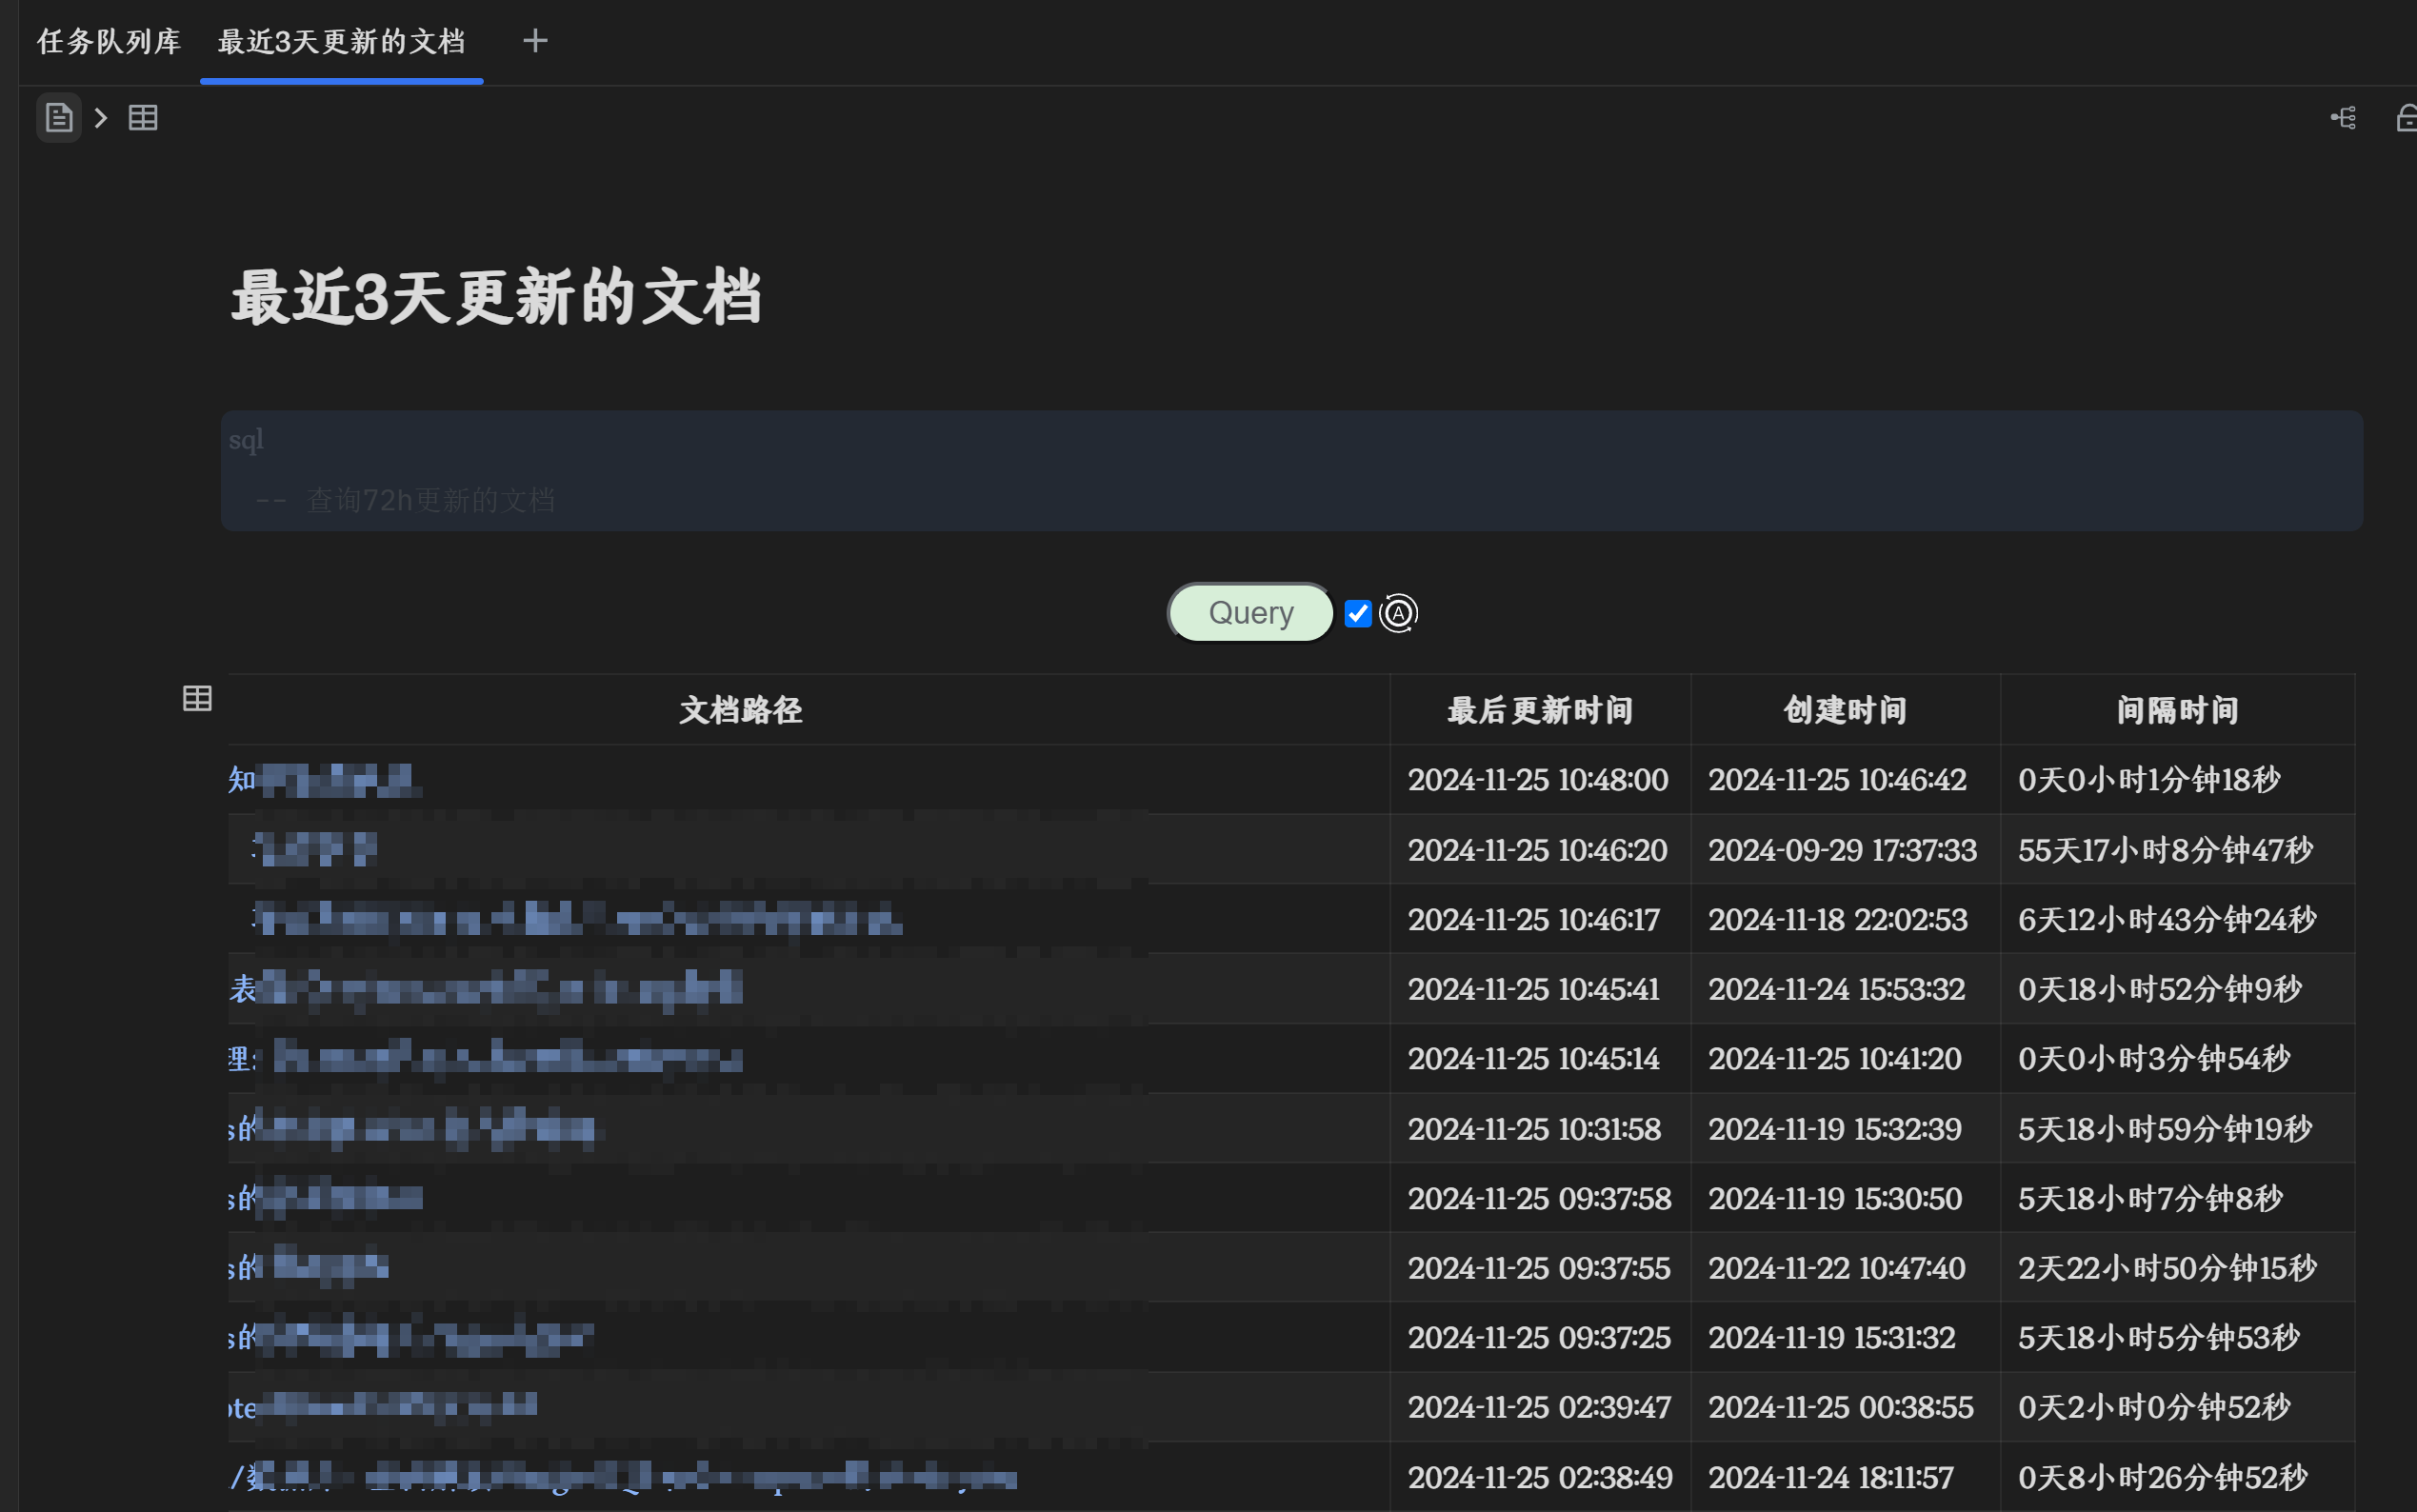Click table block icon left of results
The image size is (2417, 1512).
tap(197, 698)
